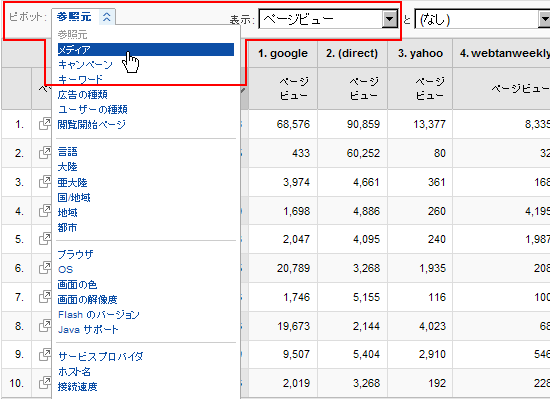
Task: Sort by ページビュー under yahoo column
Action: (430, 88)
